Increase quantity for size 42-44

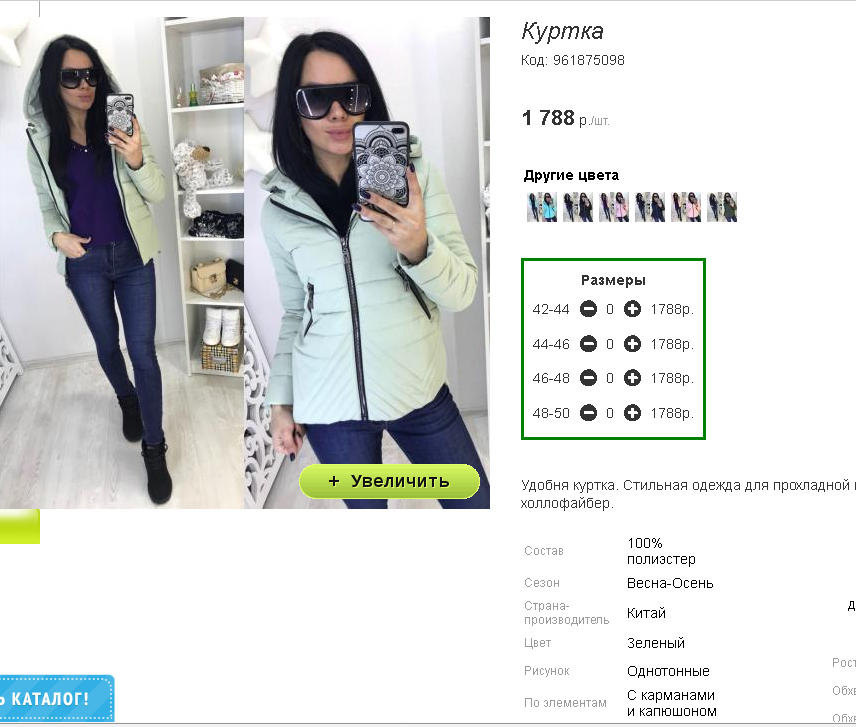[632, 309]
